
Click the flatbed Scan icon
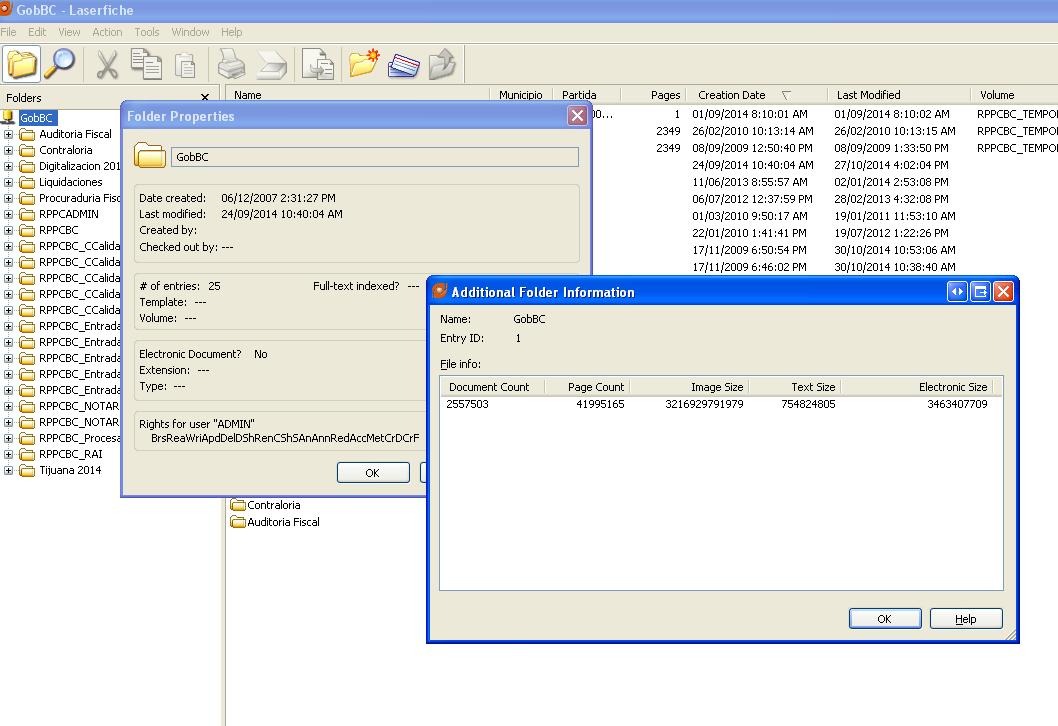coord(272,66)
